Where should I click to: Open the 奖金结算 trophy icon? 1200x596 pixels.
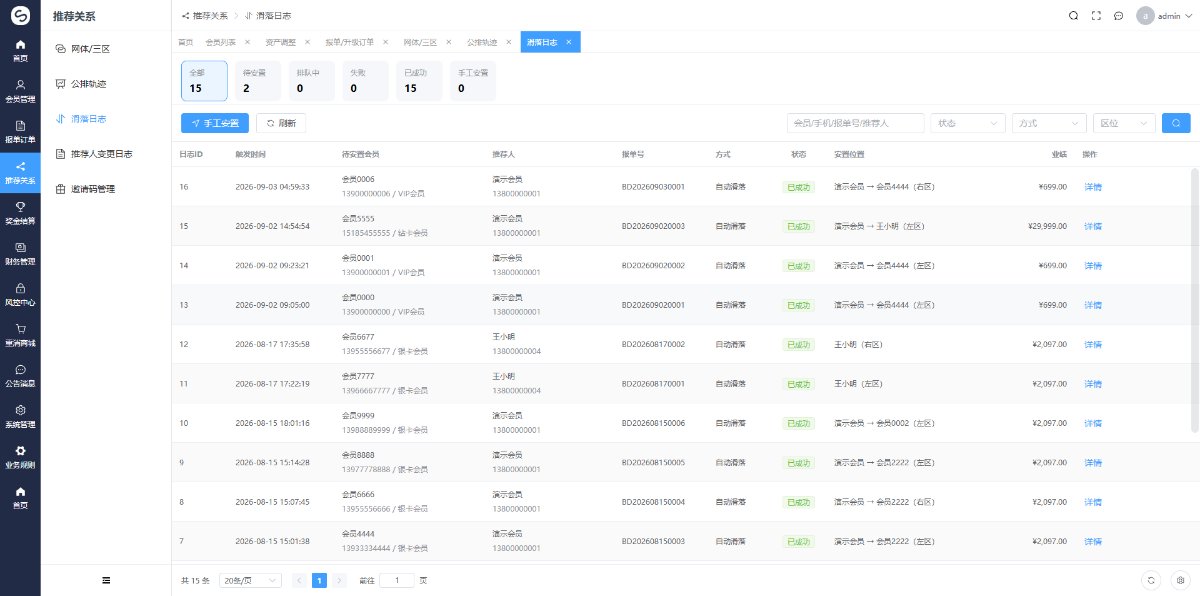20,213
